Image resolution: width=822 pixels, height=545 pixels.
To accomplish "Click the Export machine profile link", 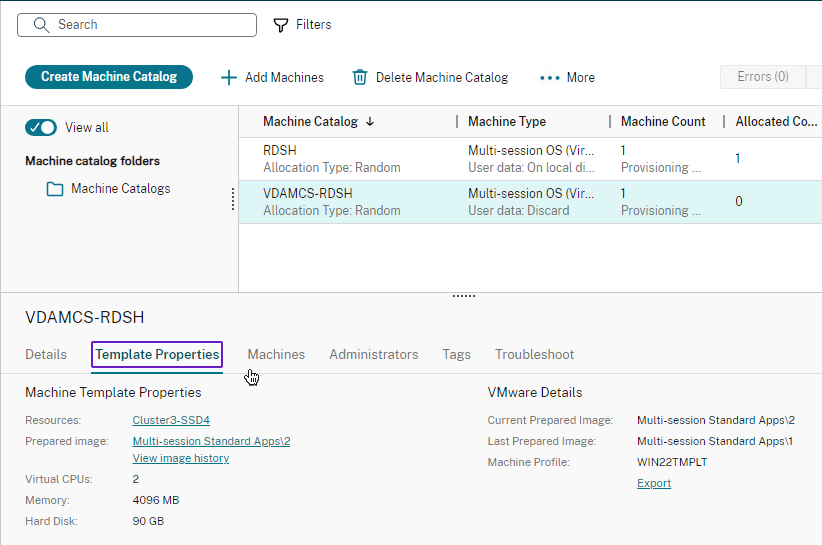I will [654, 483].
